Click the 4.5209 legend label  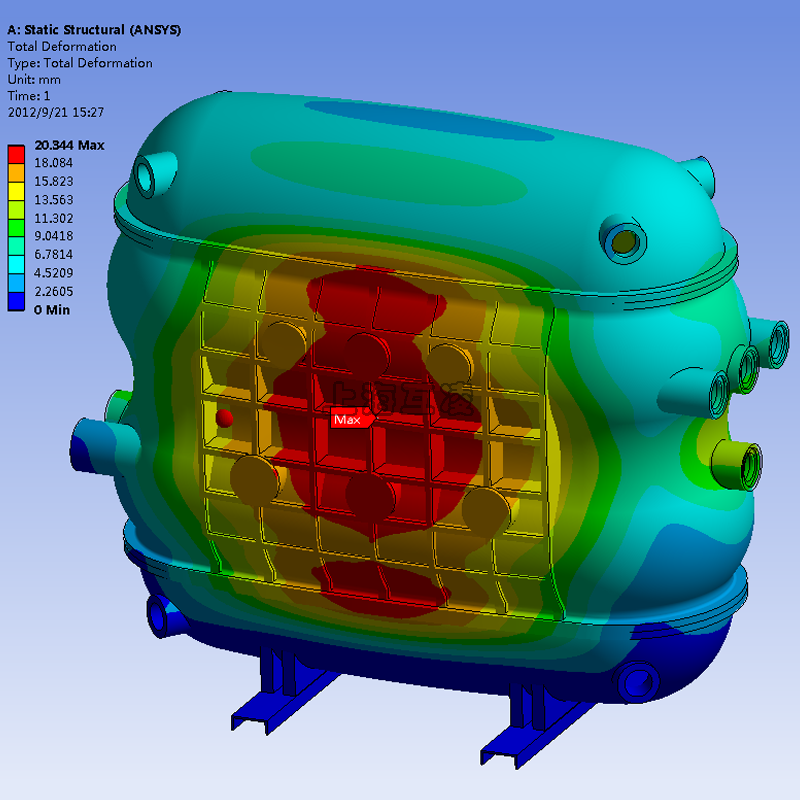tap(55, 272)
